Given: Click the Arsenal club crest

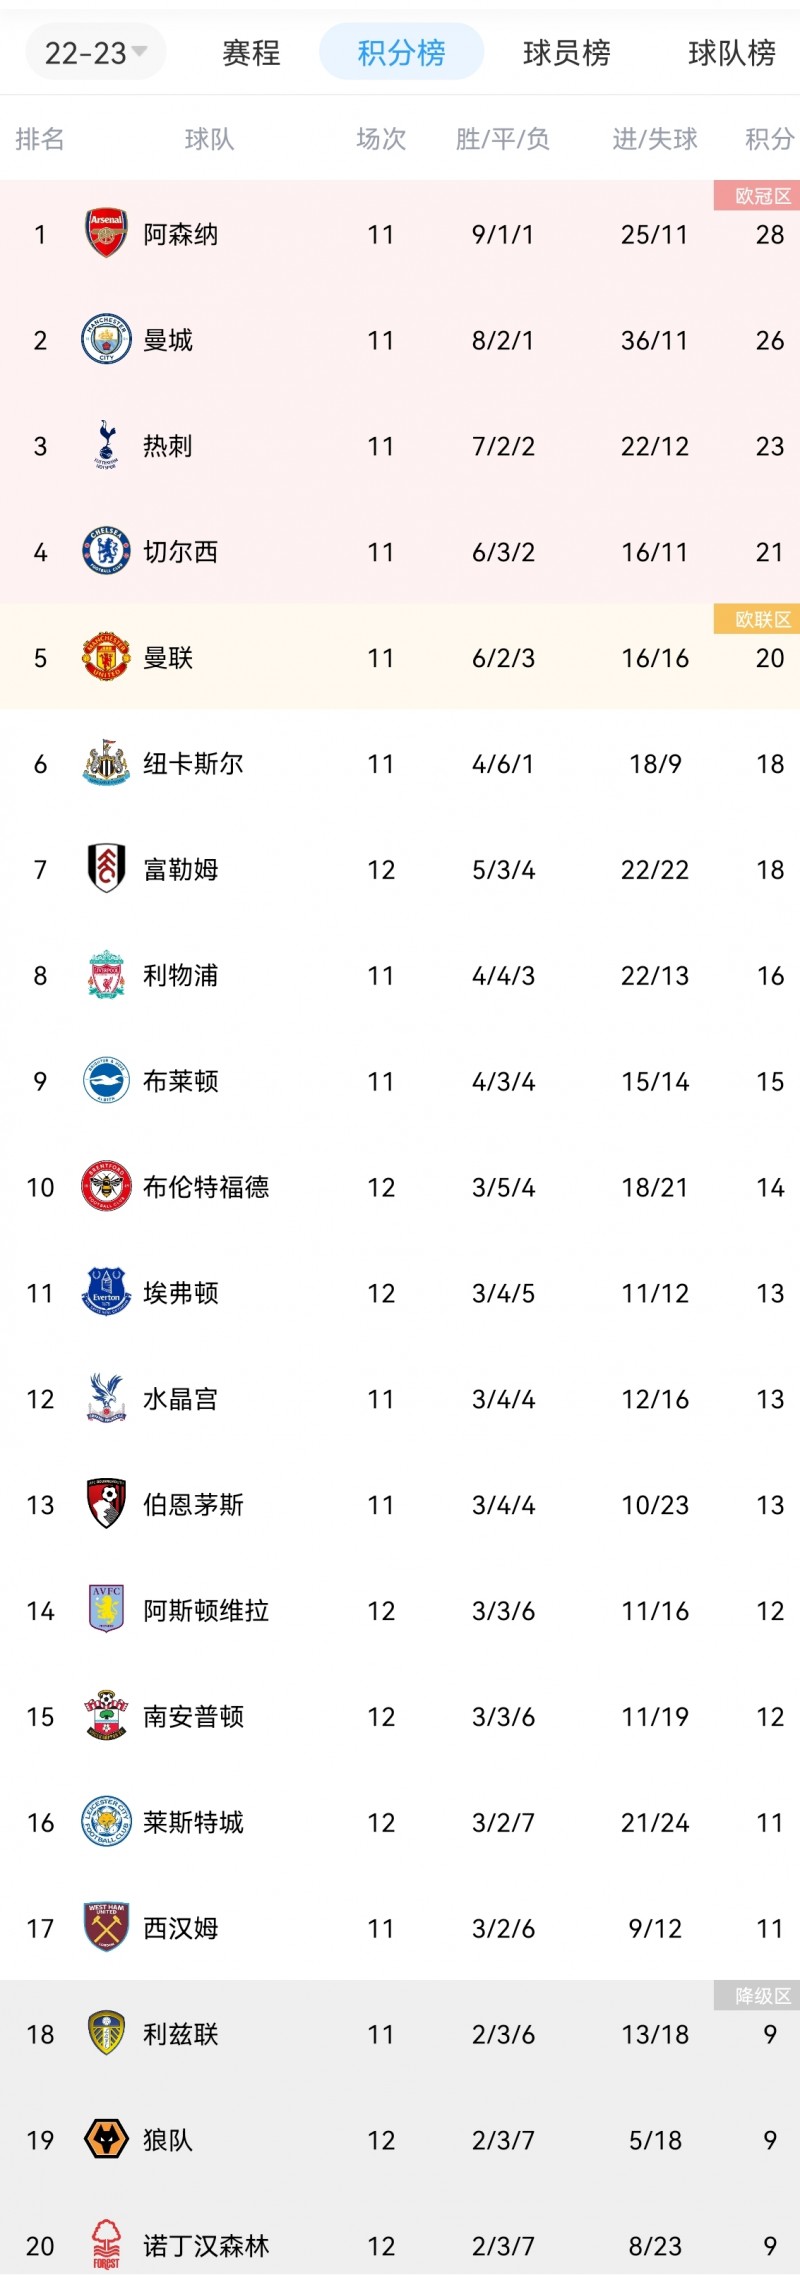Looking at the screenshot, I should (x=106, y=234).
